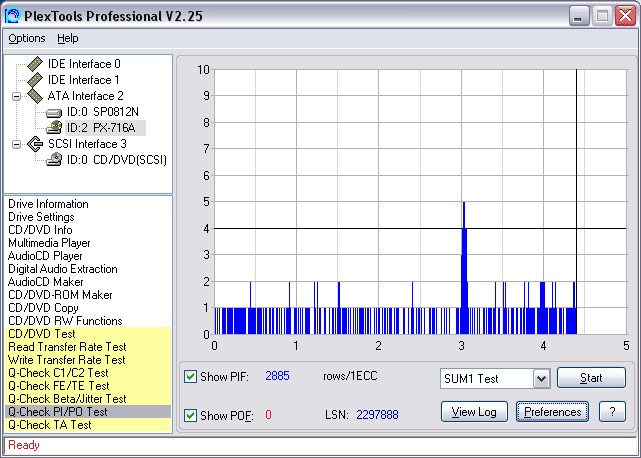The width and height of the screenshot is (641, 458).
Task: Open Drive Information function
Action: point(48,204)
